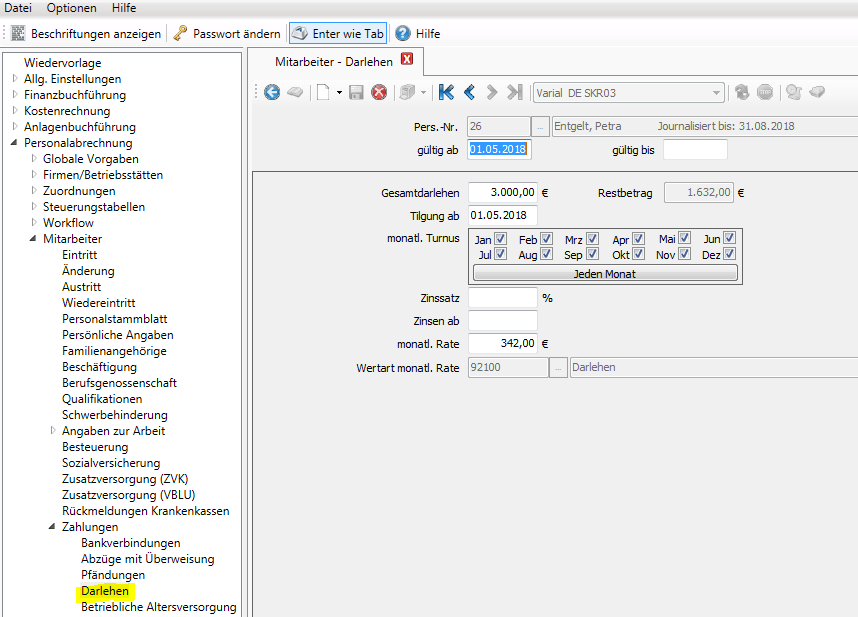The width and height of the screenshot is (858, 617).
Task: Open Betriebliche Altersversorgung in the tree
Action: tap(159, 607)
